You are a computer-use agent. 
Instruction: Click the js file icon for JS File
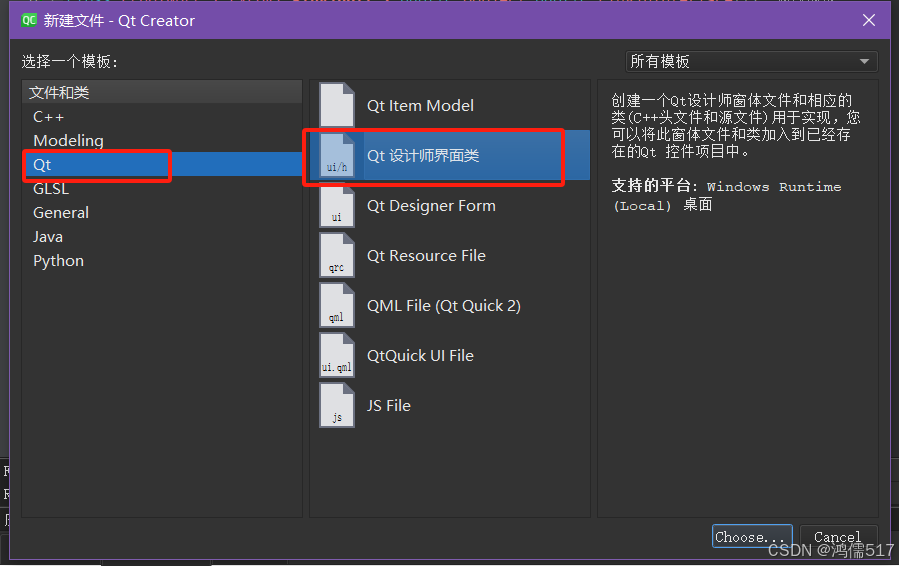pos(337,405)
